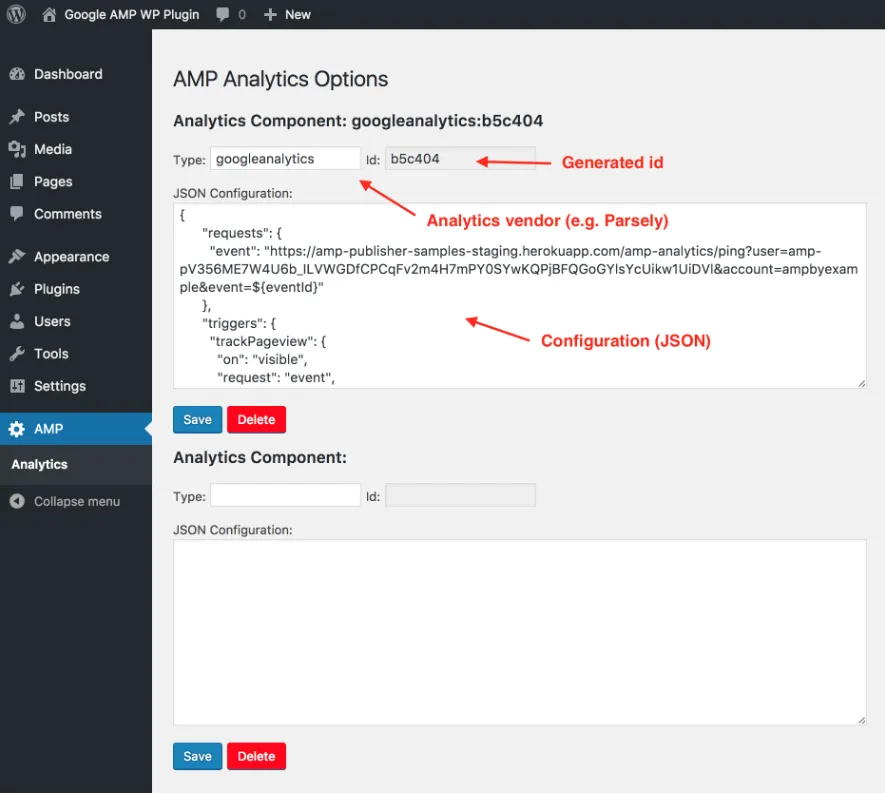Click the Media library icon
This screenshot has width=885, height=797.
coord(17,150)
